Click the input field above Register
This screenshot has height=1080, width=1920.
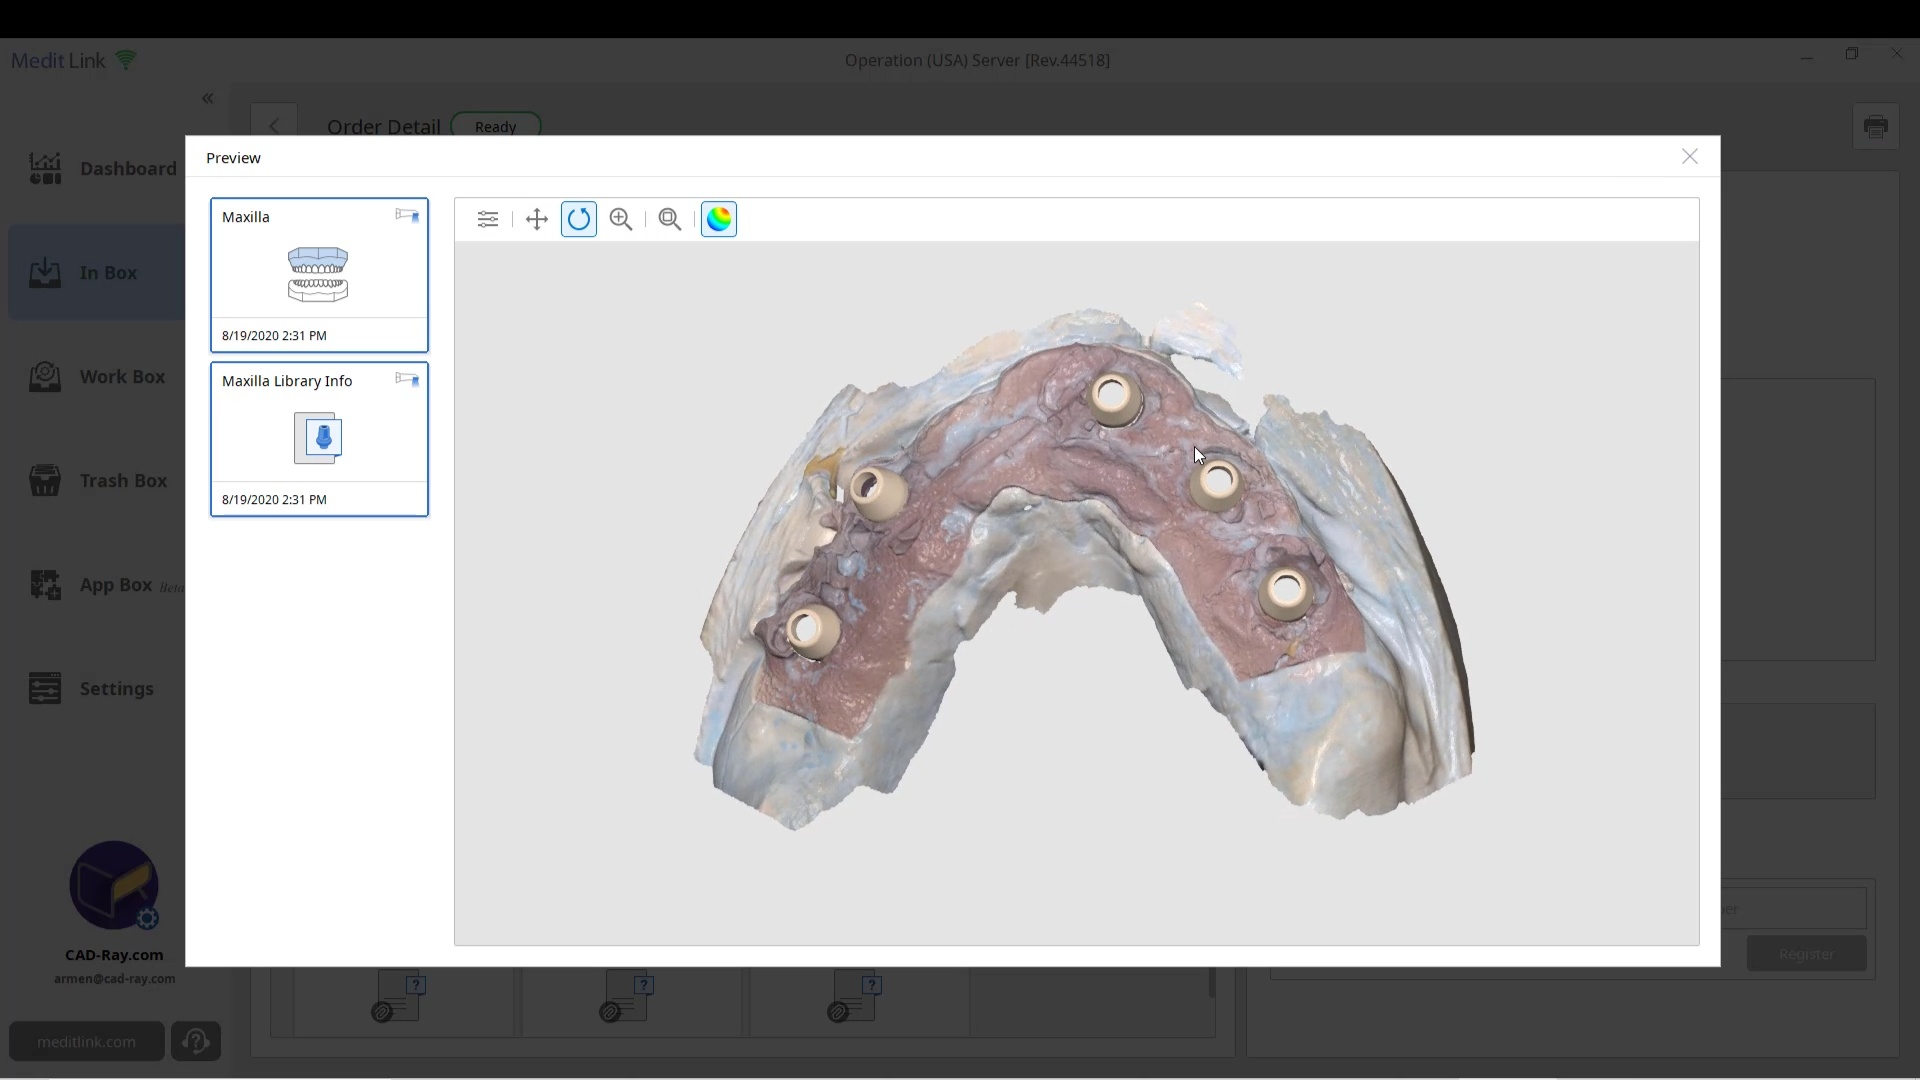(1793, 909)
